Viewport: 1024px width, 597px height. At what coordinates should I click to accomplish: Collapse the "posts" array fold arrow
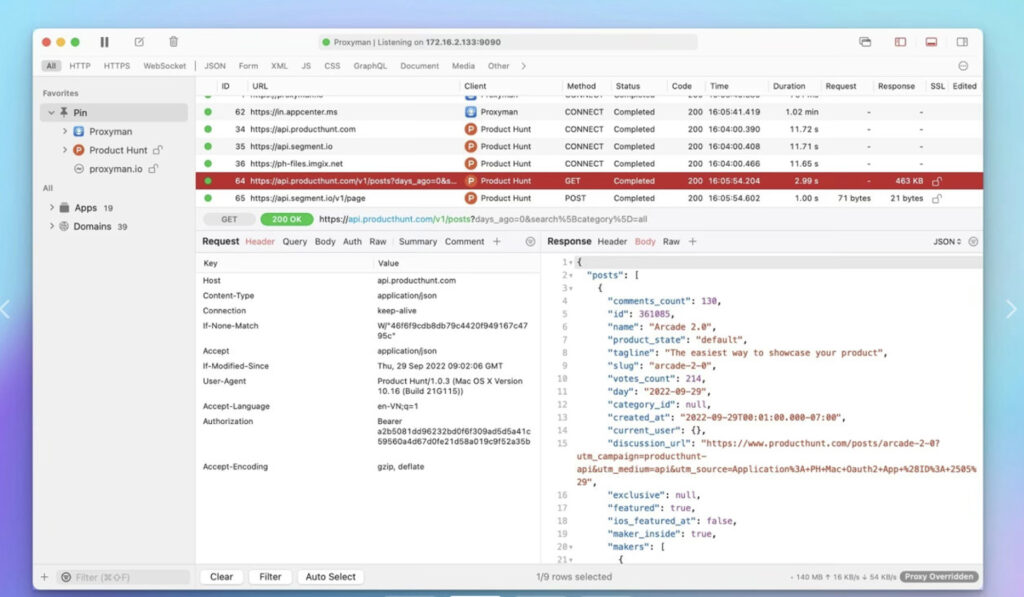click(571, 276)
